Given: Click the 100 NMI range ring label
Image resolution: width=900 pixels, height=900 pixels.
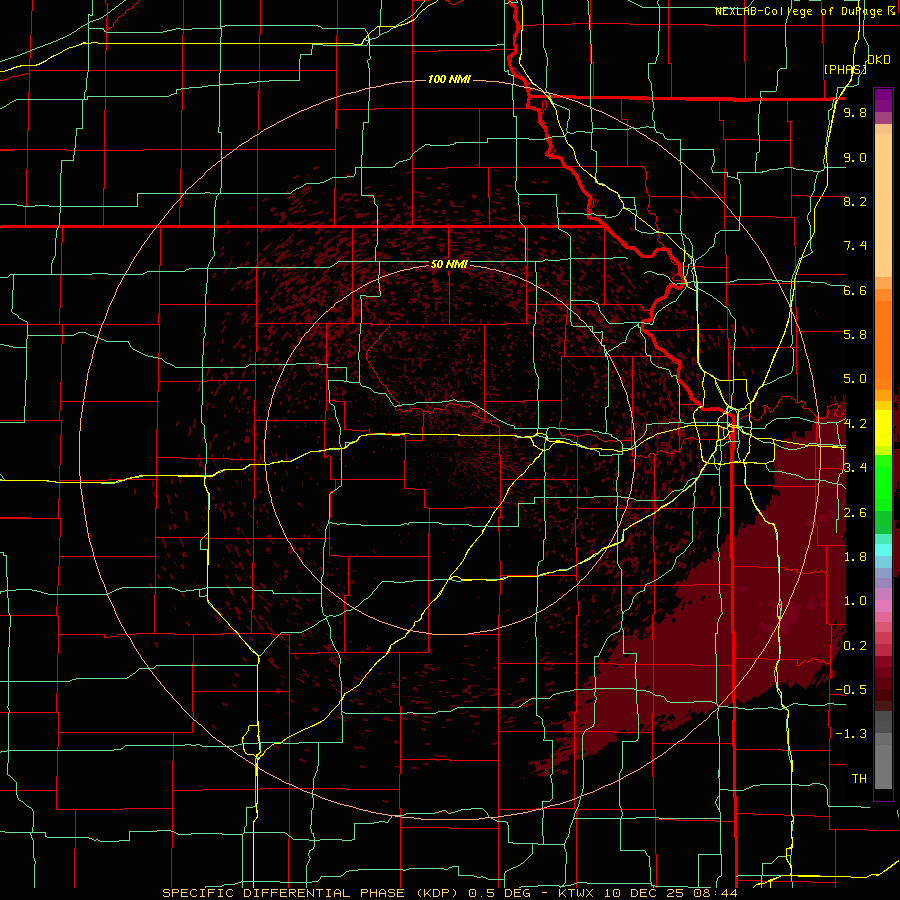Looking at the screenshot, I should coord(449,79).
